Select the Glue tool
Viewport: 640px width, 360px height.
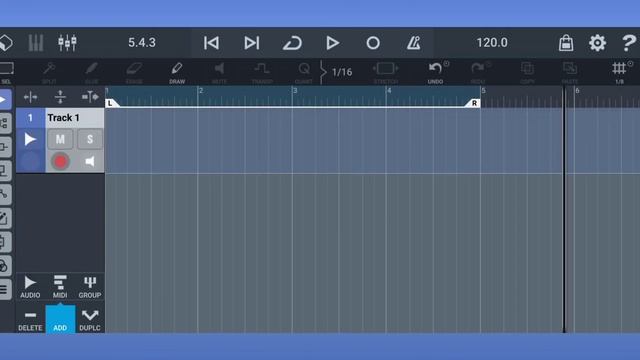pyautogui.click(x=92, y=72)
